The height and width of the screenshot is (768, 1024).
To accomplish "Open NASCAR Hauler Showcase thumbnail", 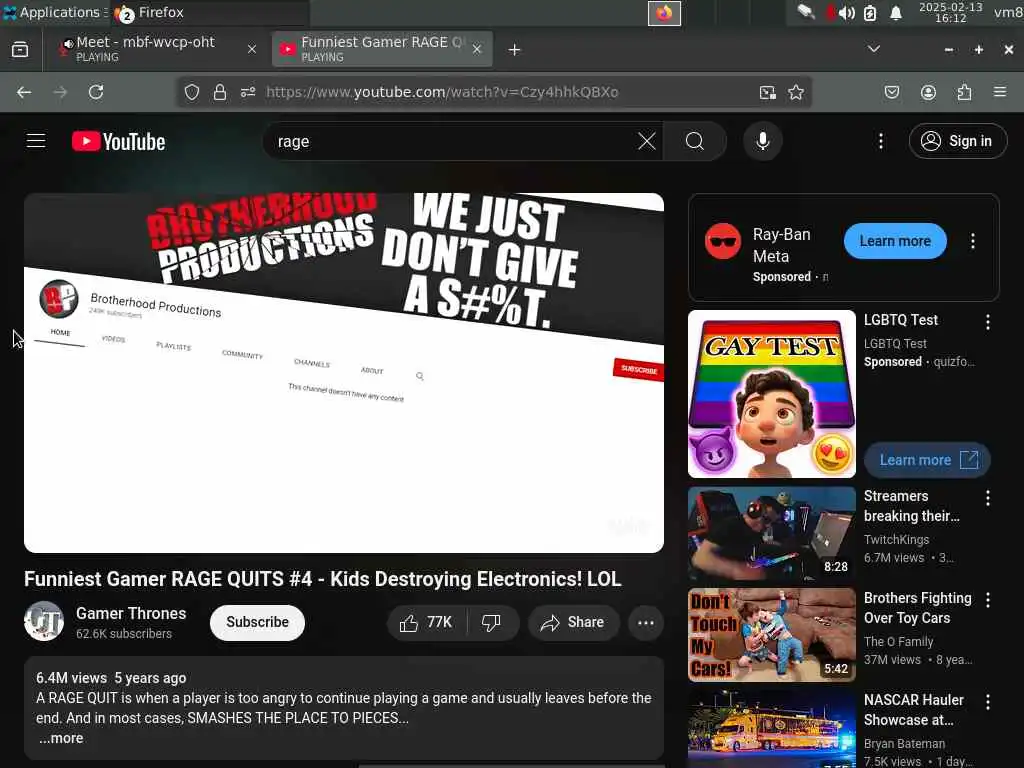I will [x=771, y=729].
